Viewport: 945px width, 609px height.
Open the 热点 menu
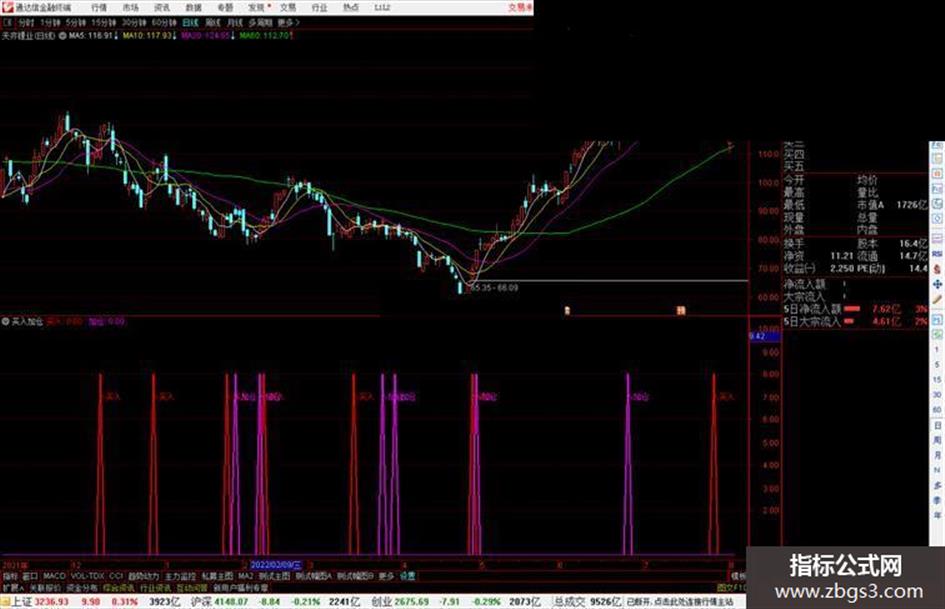click(x=351, y=8)
